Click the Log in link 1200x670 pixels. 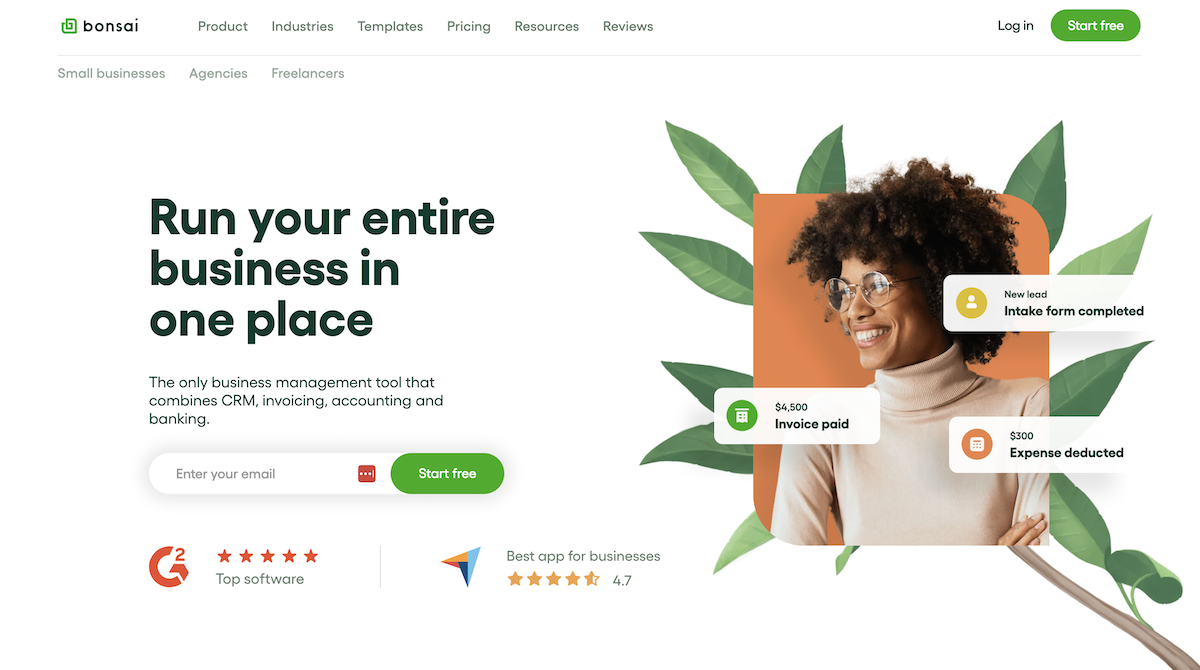1016,26
